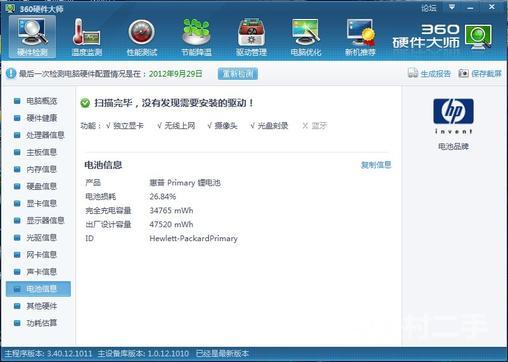Click the 26.84% battery wear value
The width and height of the screenshot is (508, 362).
[163, 197]
